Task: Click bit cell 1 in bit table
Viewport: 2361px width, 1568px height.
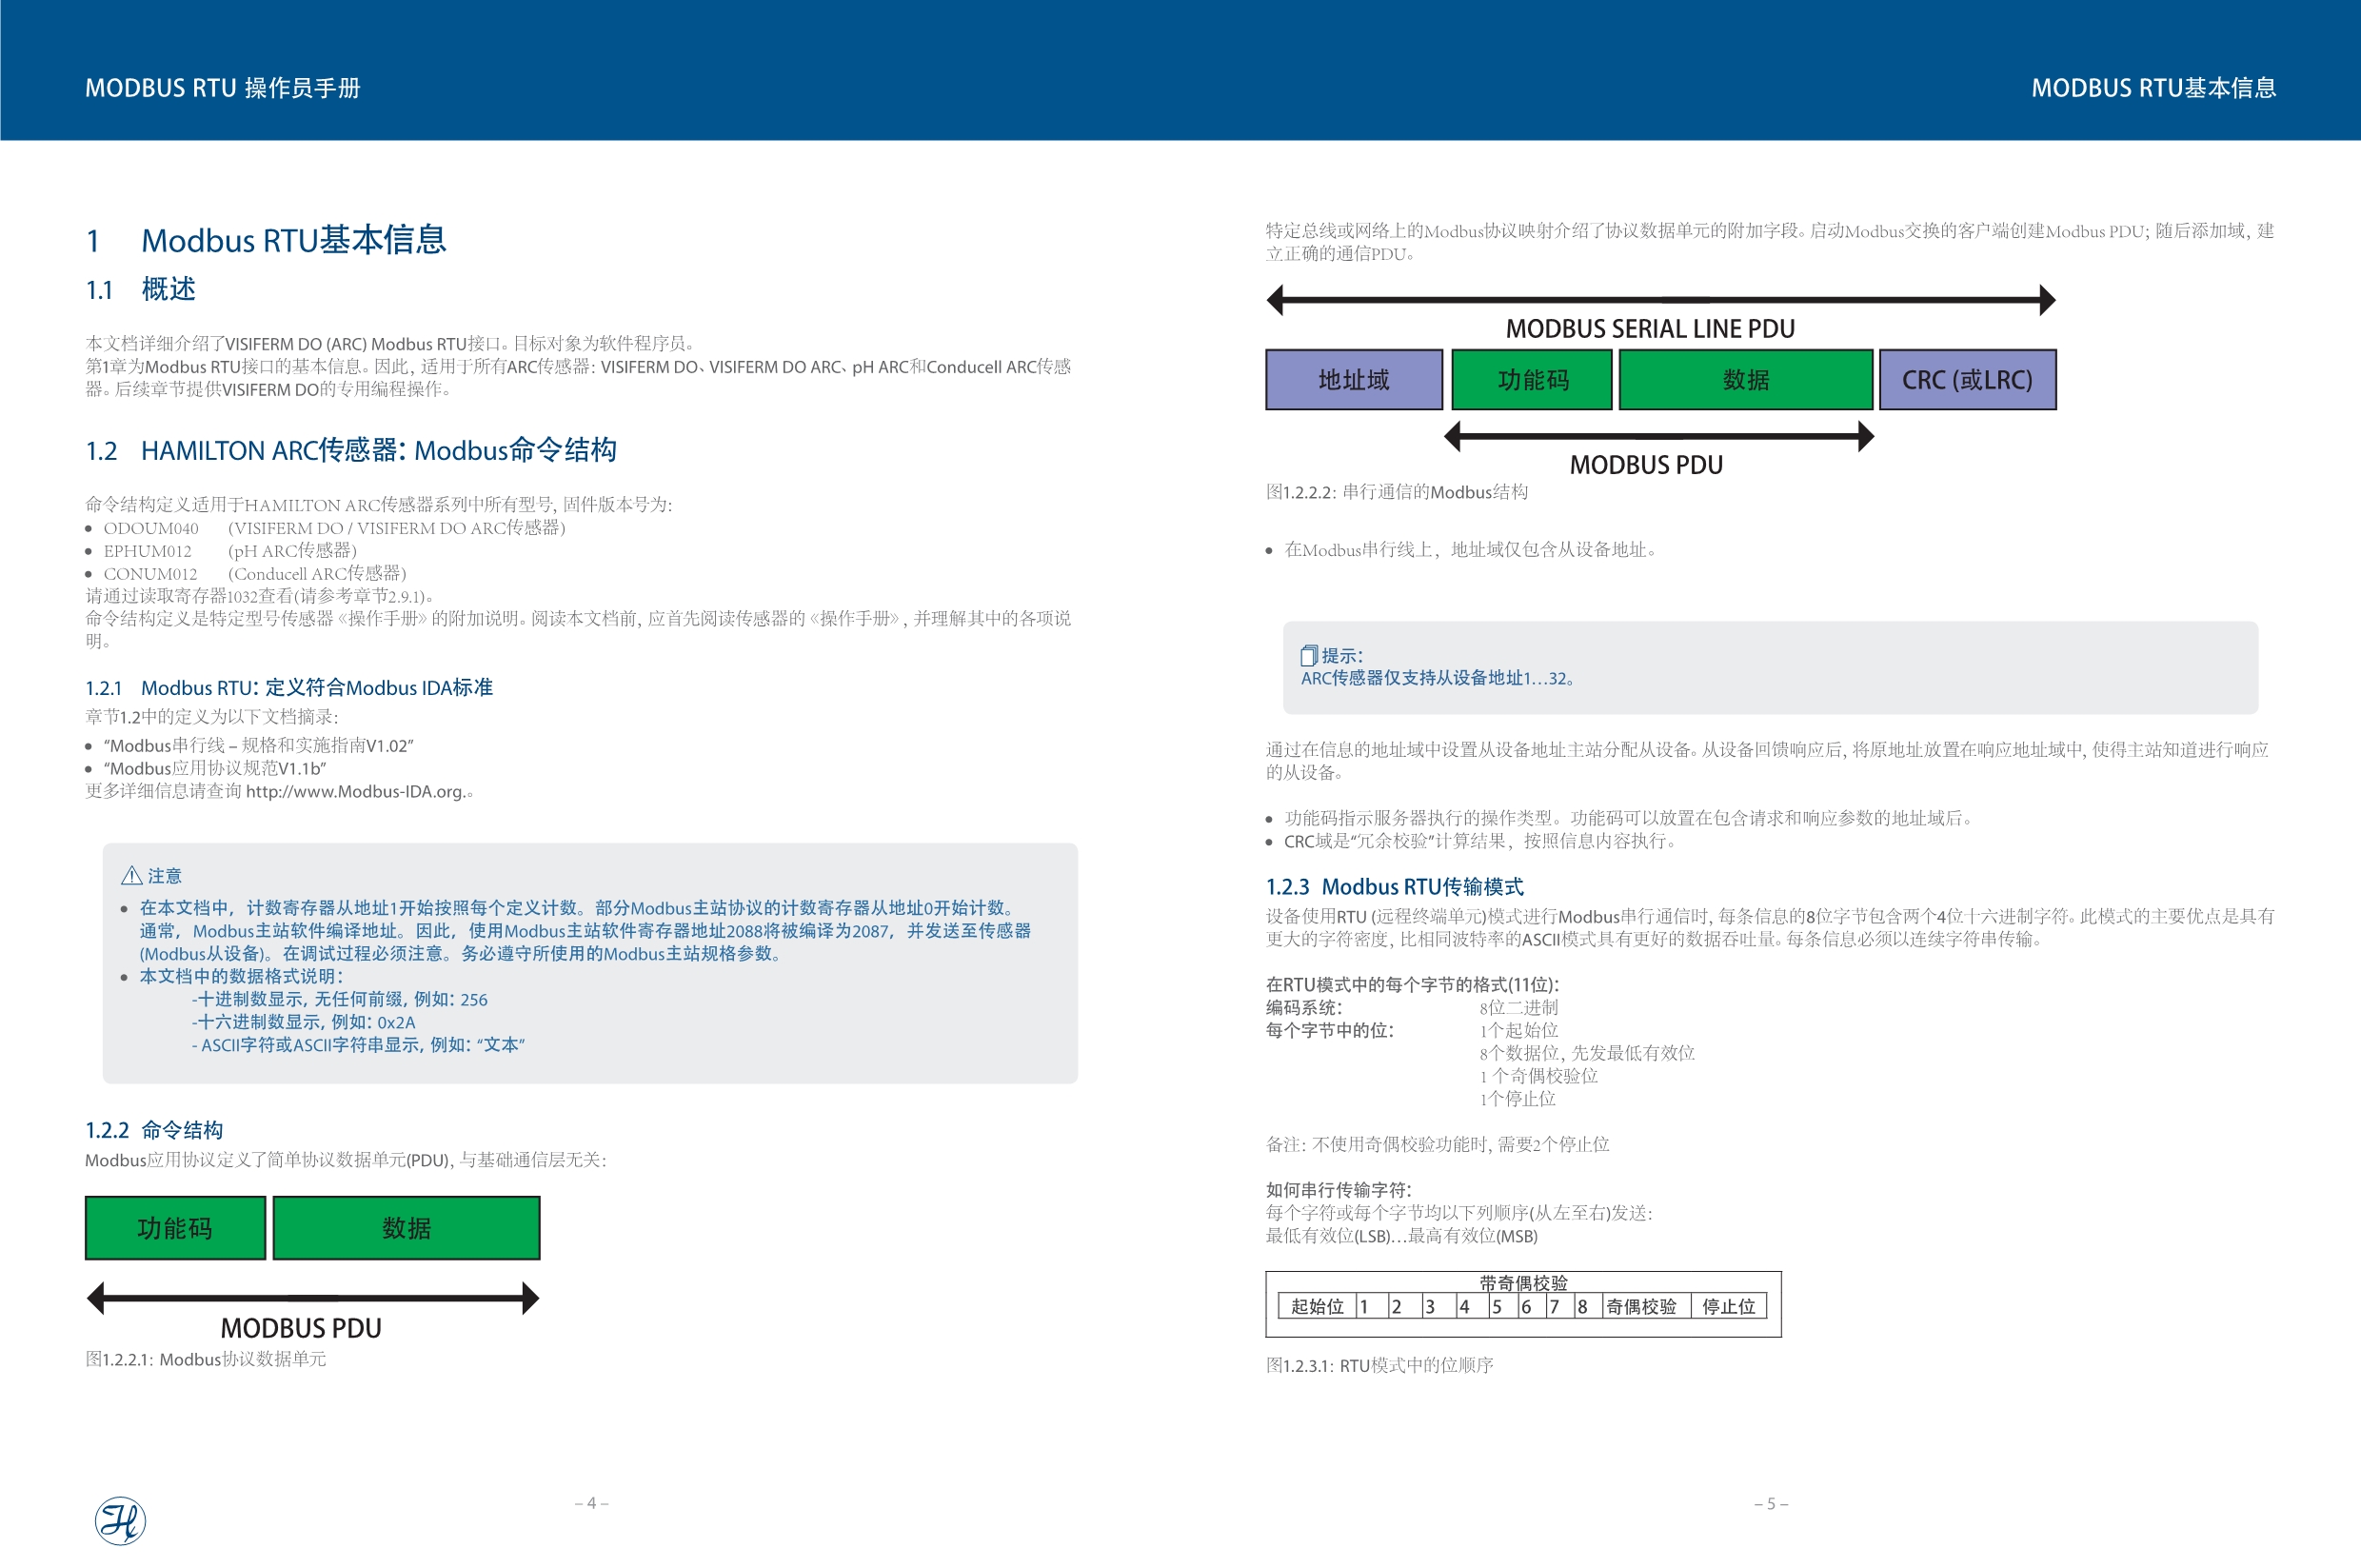Action: [1372, 1307]
